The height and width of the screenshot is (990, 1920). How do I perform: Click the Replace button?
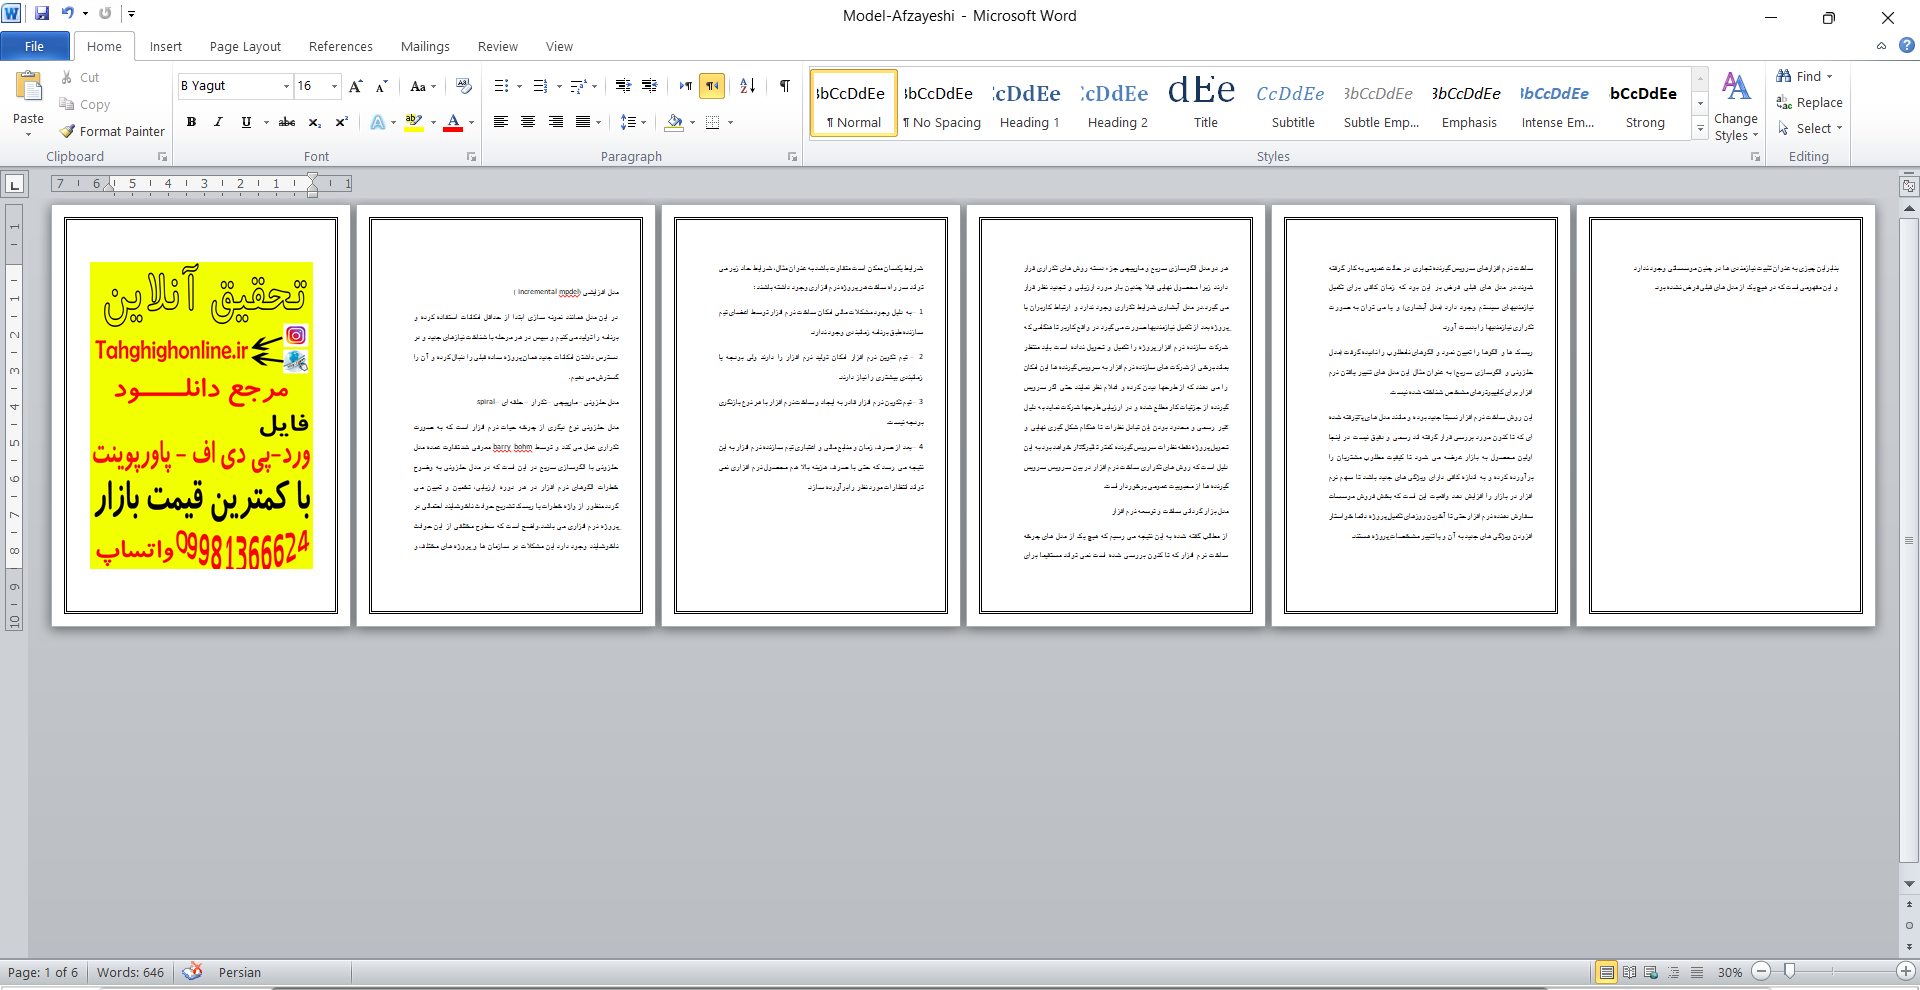1809,102
